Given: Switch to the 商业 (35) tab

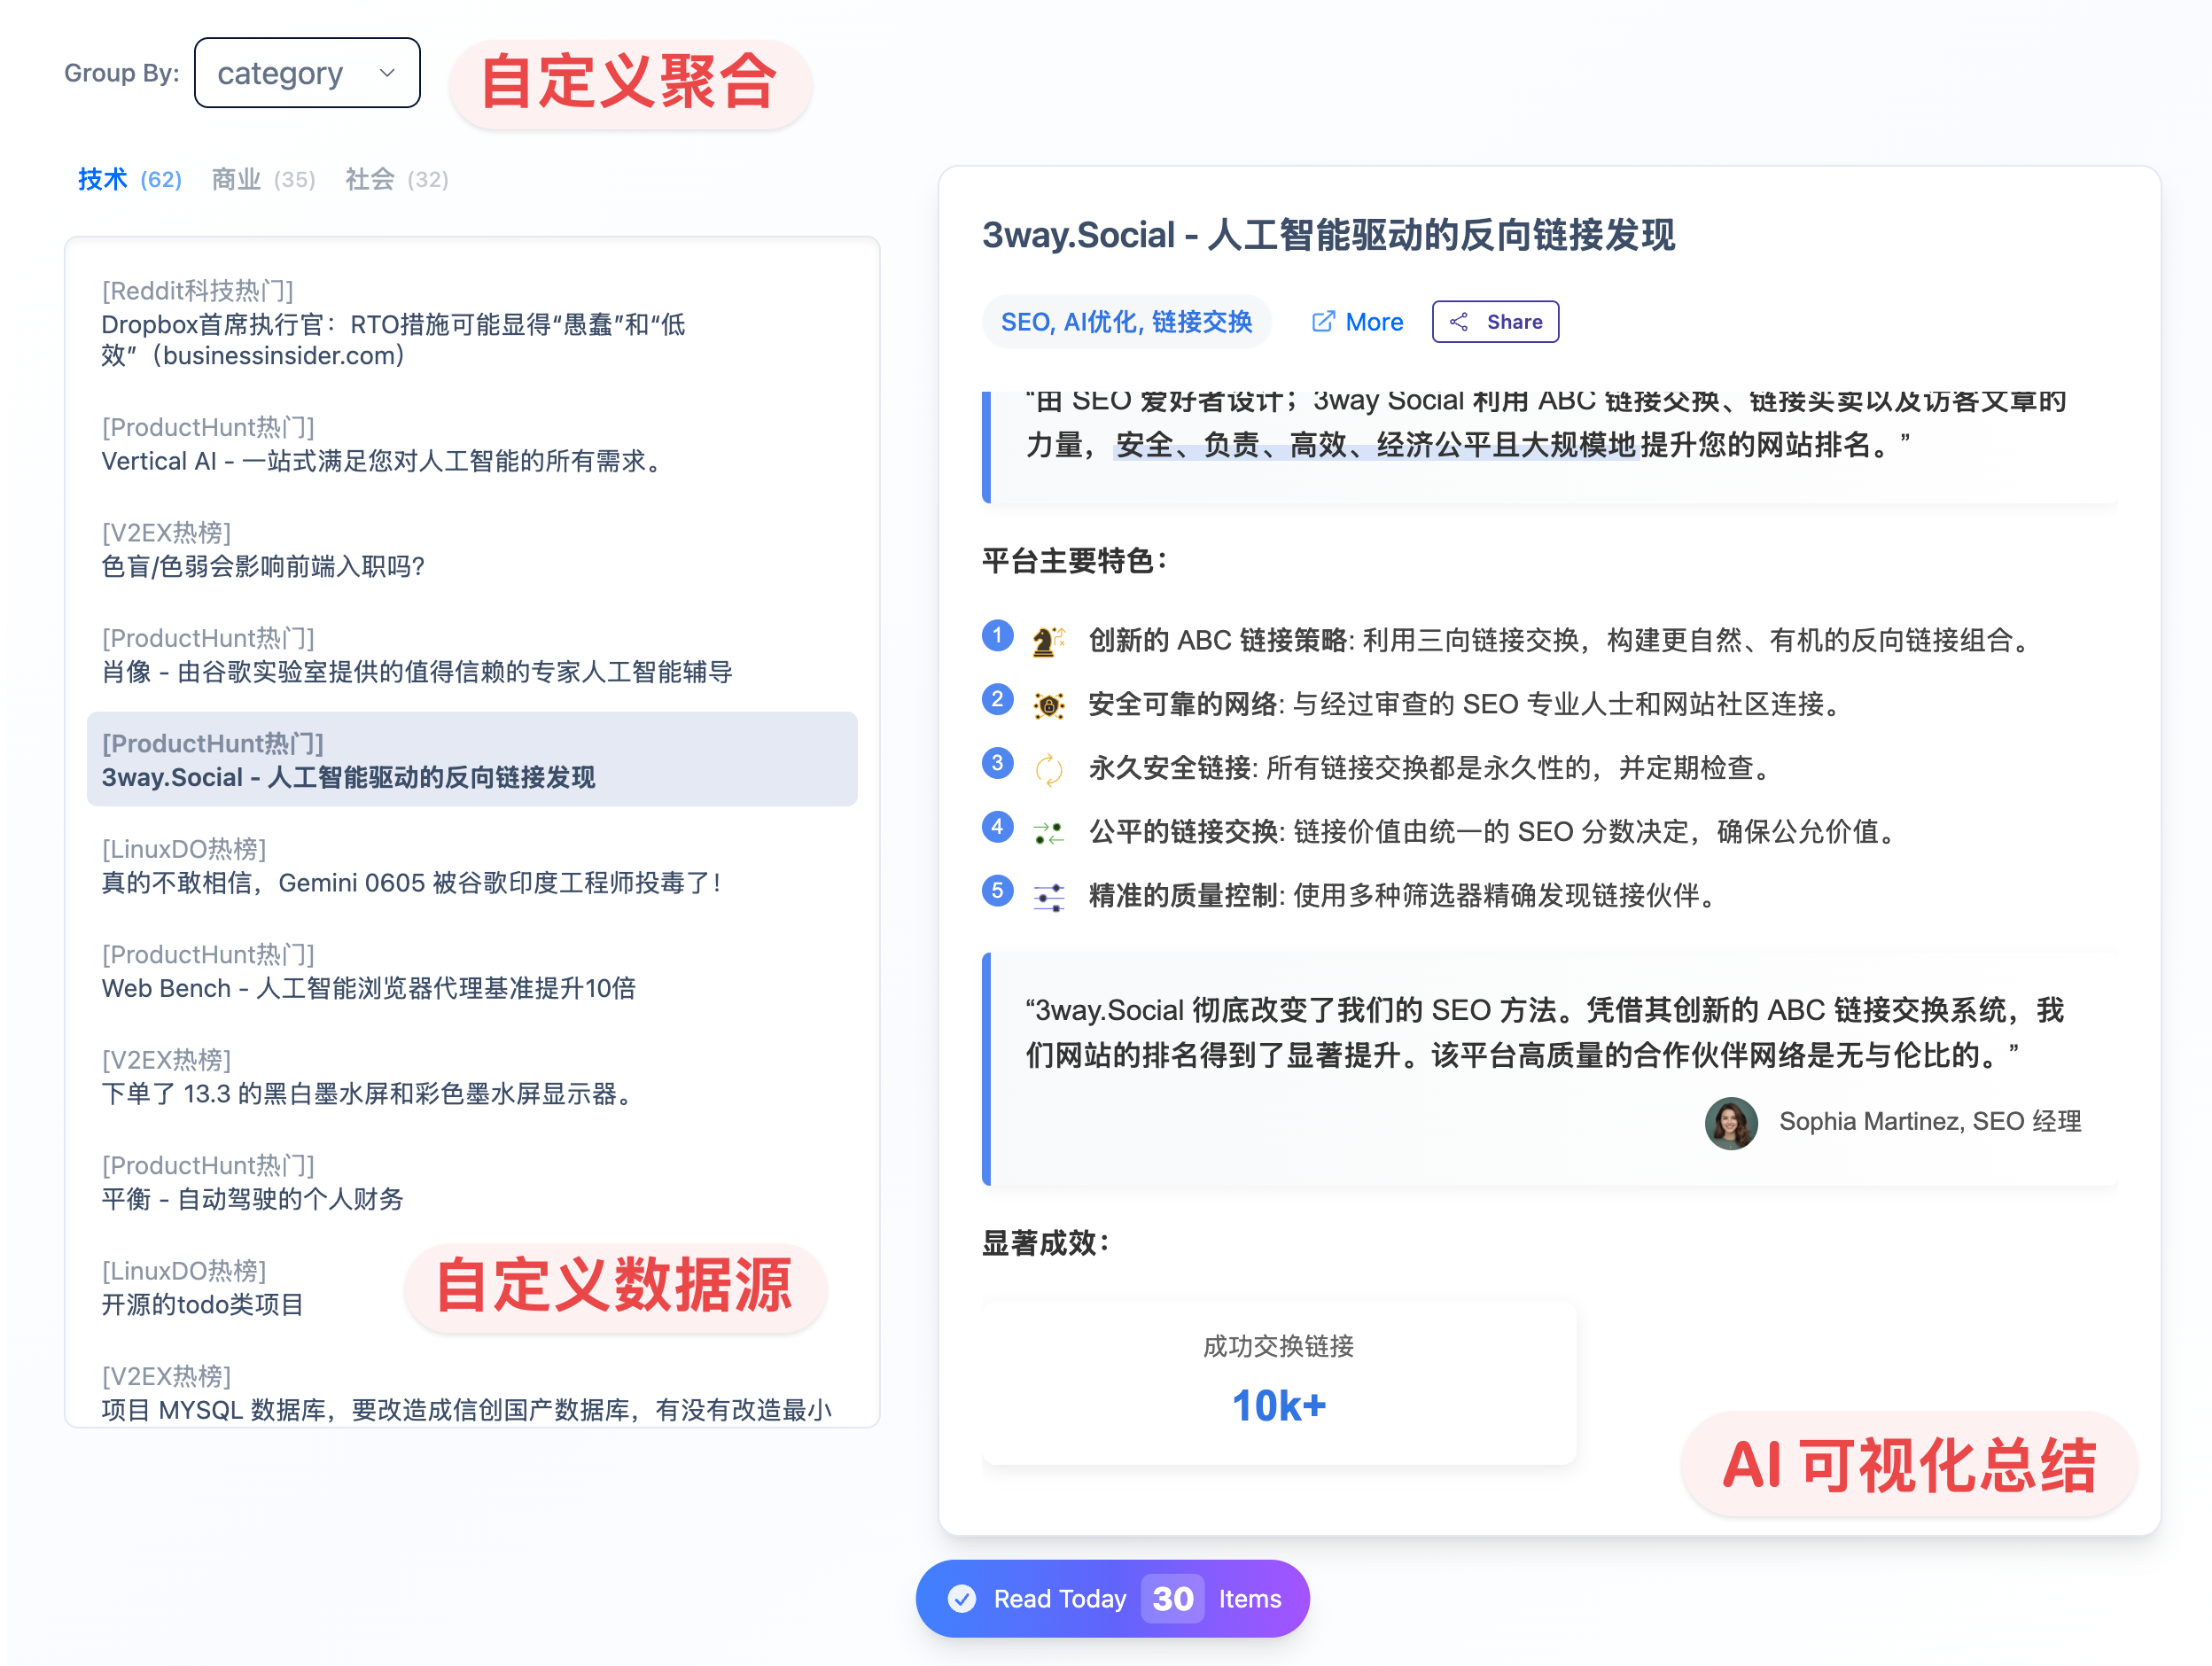Looking at the screenshot, I should (x=263, y=179).
